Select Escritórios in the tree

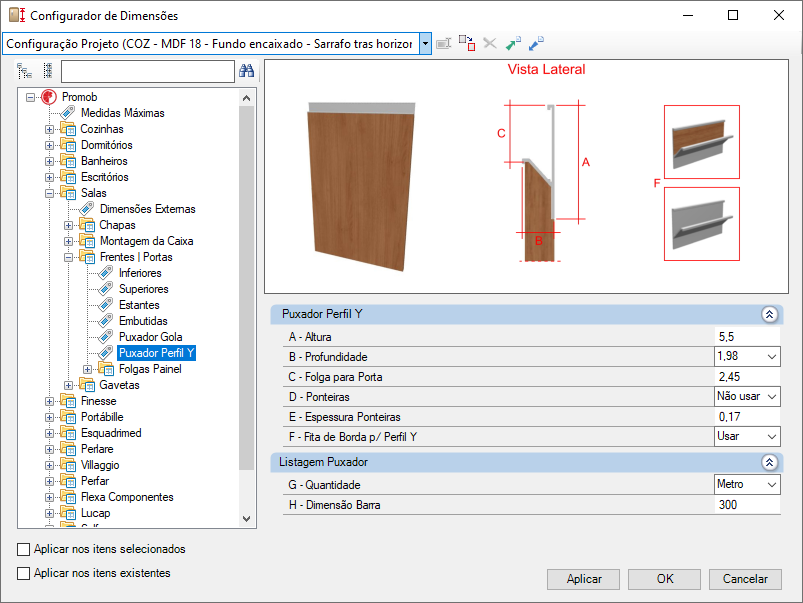click(104, 177)
